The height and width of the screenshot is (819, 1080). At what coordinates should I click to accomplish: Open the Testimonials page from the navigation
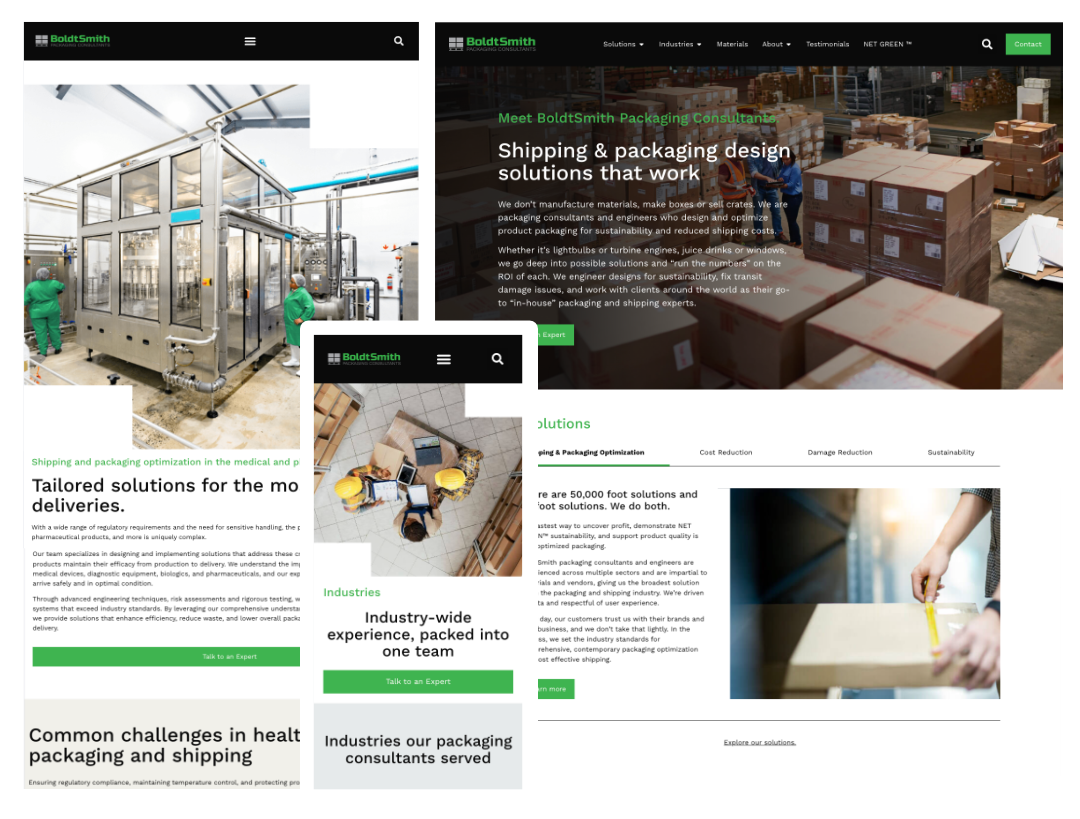(x=827, y=44)
